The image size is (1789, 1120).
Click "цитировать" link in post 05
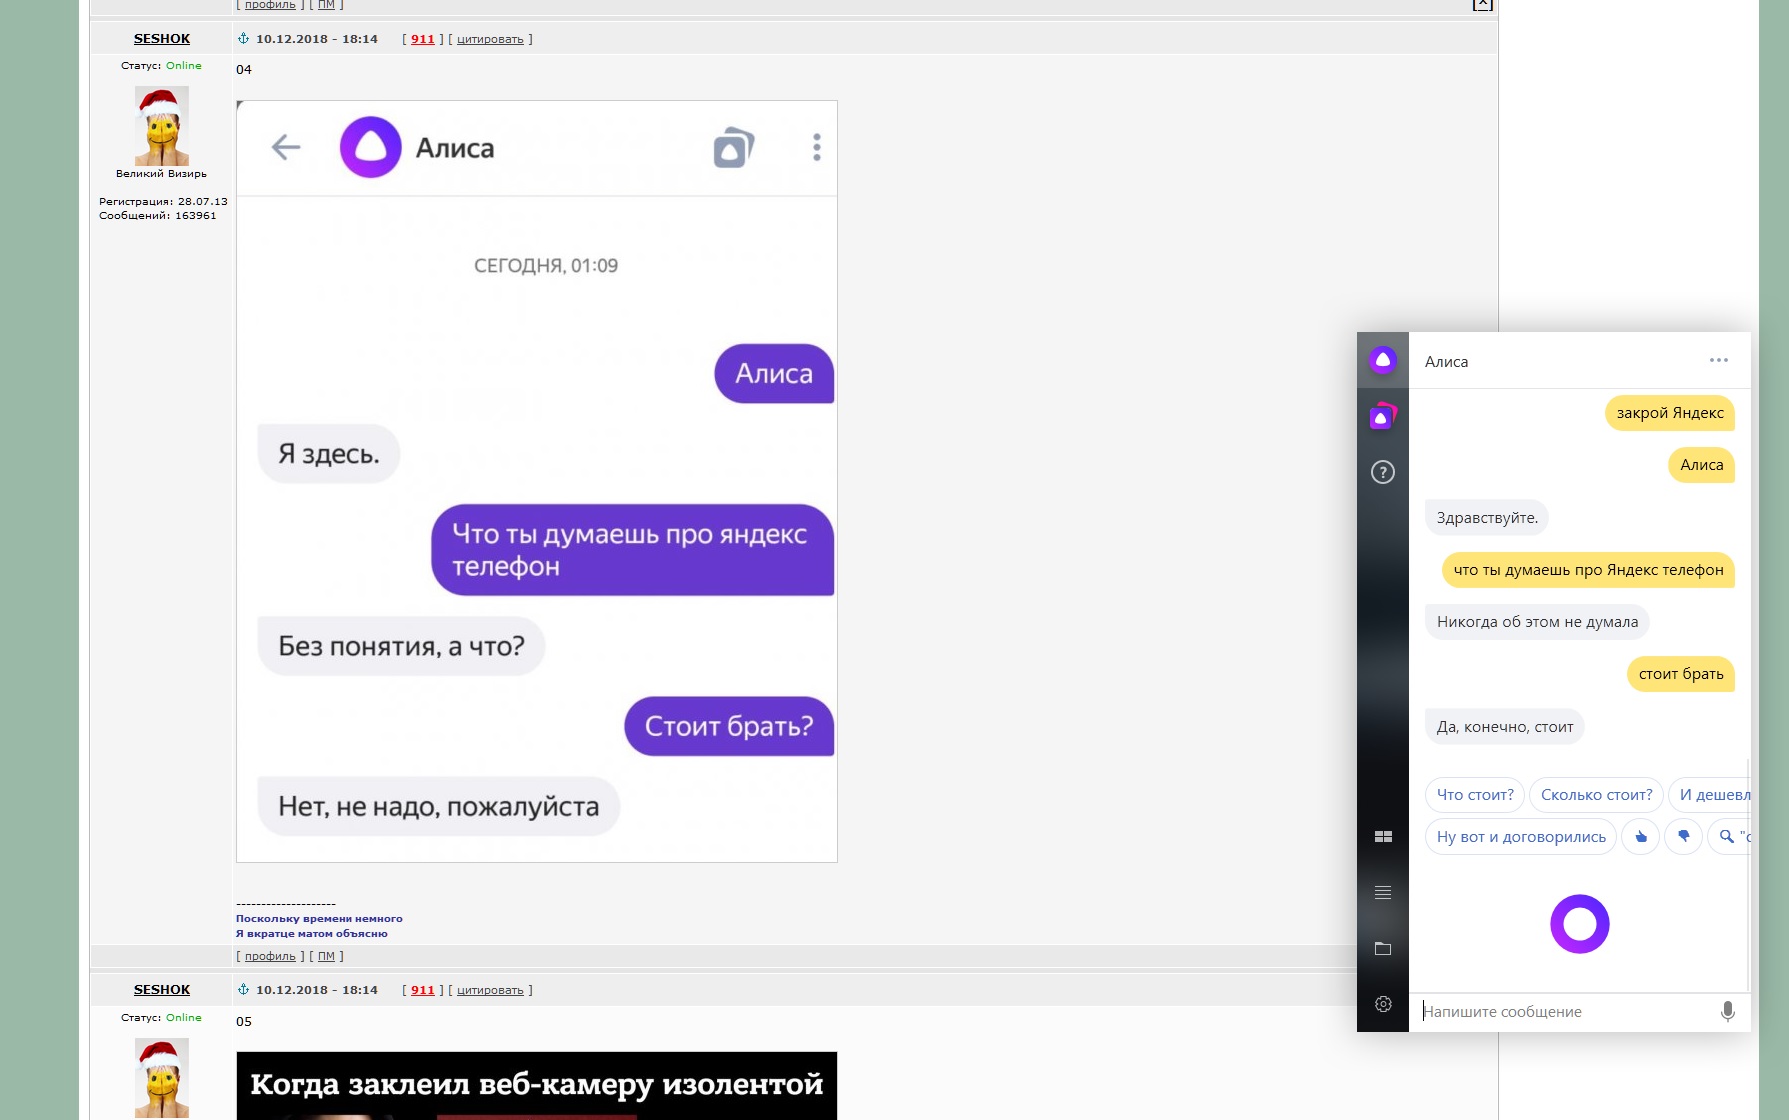pyautogui.click(x=490, y=991)
